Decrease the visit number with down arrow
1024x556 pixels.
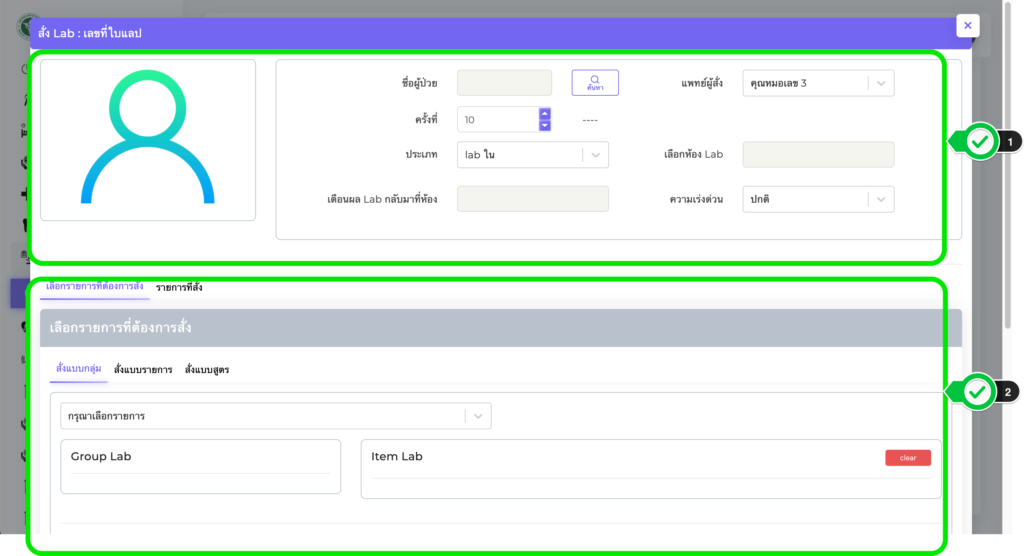coord(545,125)
